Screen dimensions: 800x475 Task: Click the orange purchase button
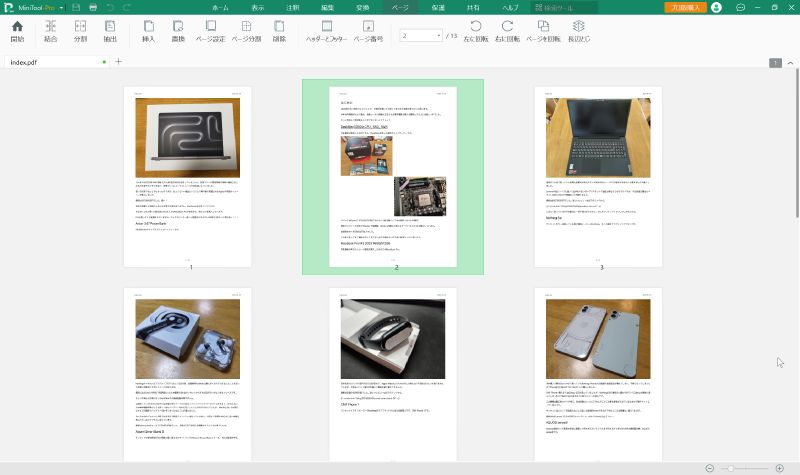(685, 8)
